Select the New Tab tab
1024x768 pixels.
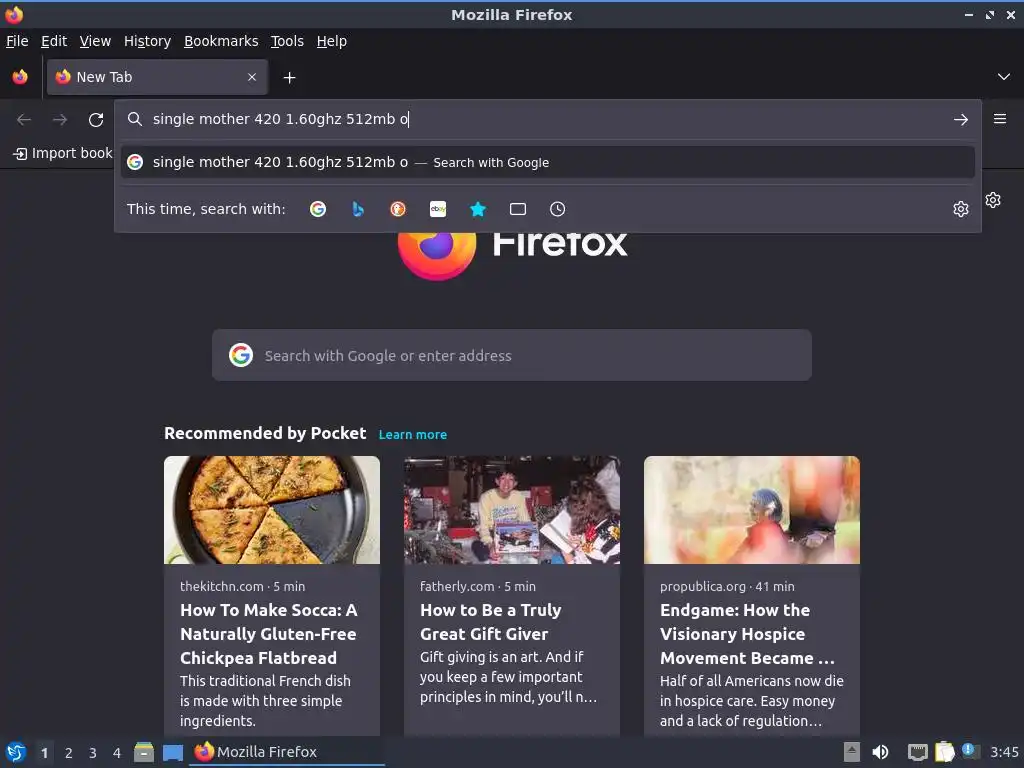click(157, 77)
